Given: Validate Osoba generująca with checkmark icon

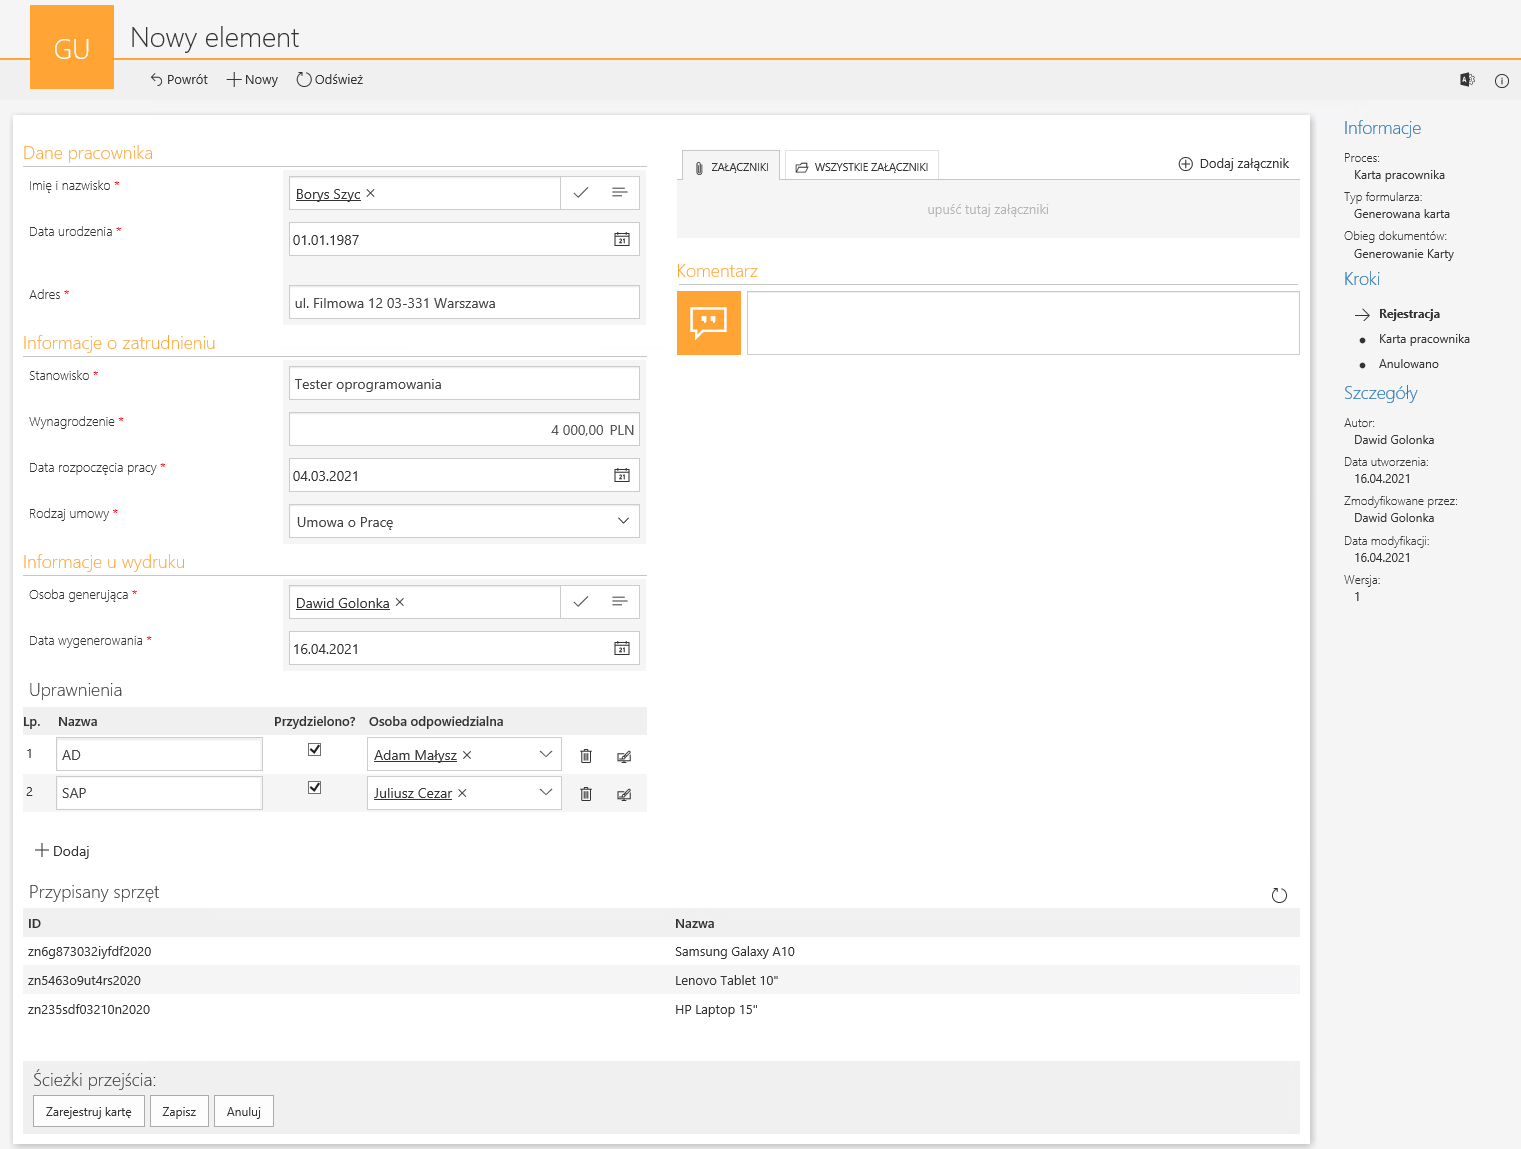Looking at the screenshot, I should tap(581, 601).
